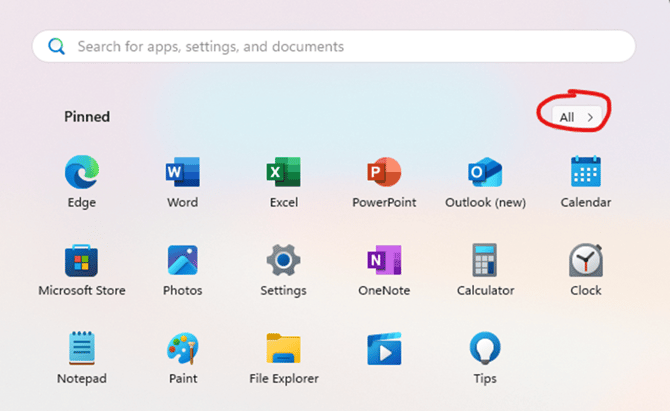This screenshot has width=670, height=411.
Task: Open the Settings gear app
Action: 284,261
